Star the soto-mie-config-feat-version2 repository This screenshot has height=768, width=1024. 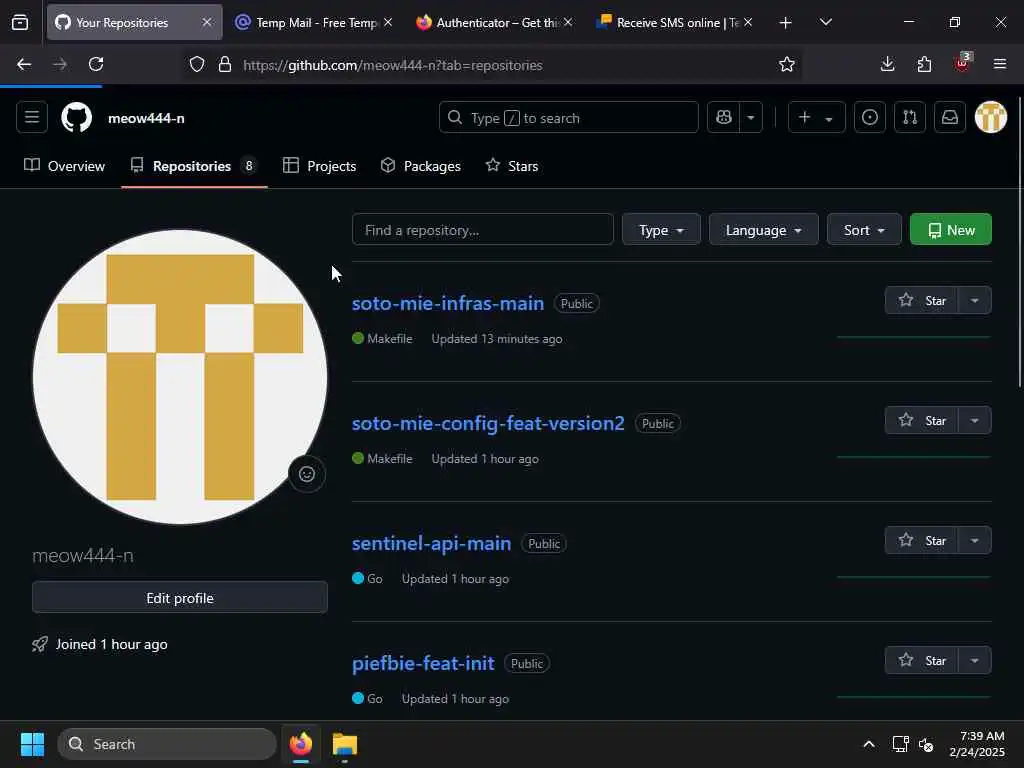click(x=921, y=421)
